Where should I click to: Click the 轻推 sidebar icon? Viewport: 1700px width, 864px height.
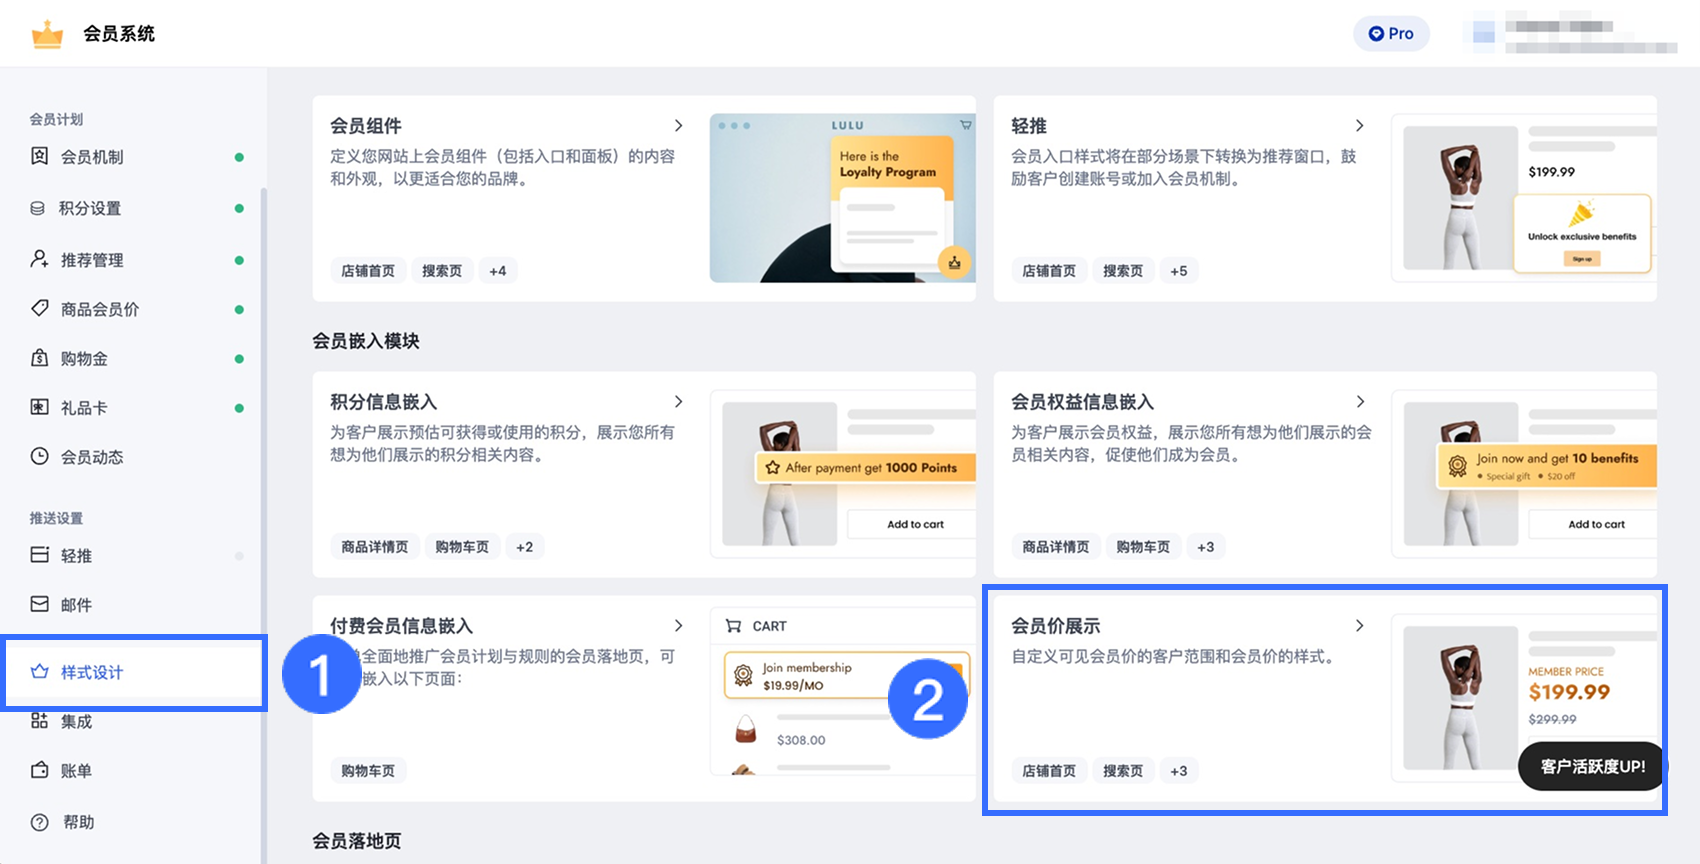(x=40, y=555)
